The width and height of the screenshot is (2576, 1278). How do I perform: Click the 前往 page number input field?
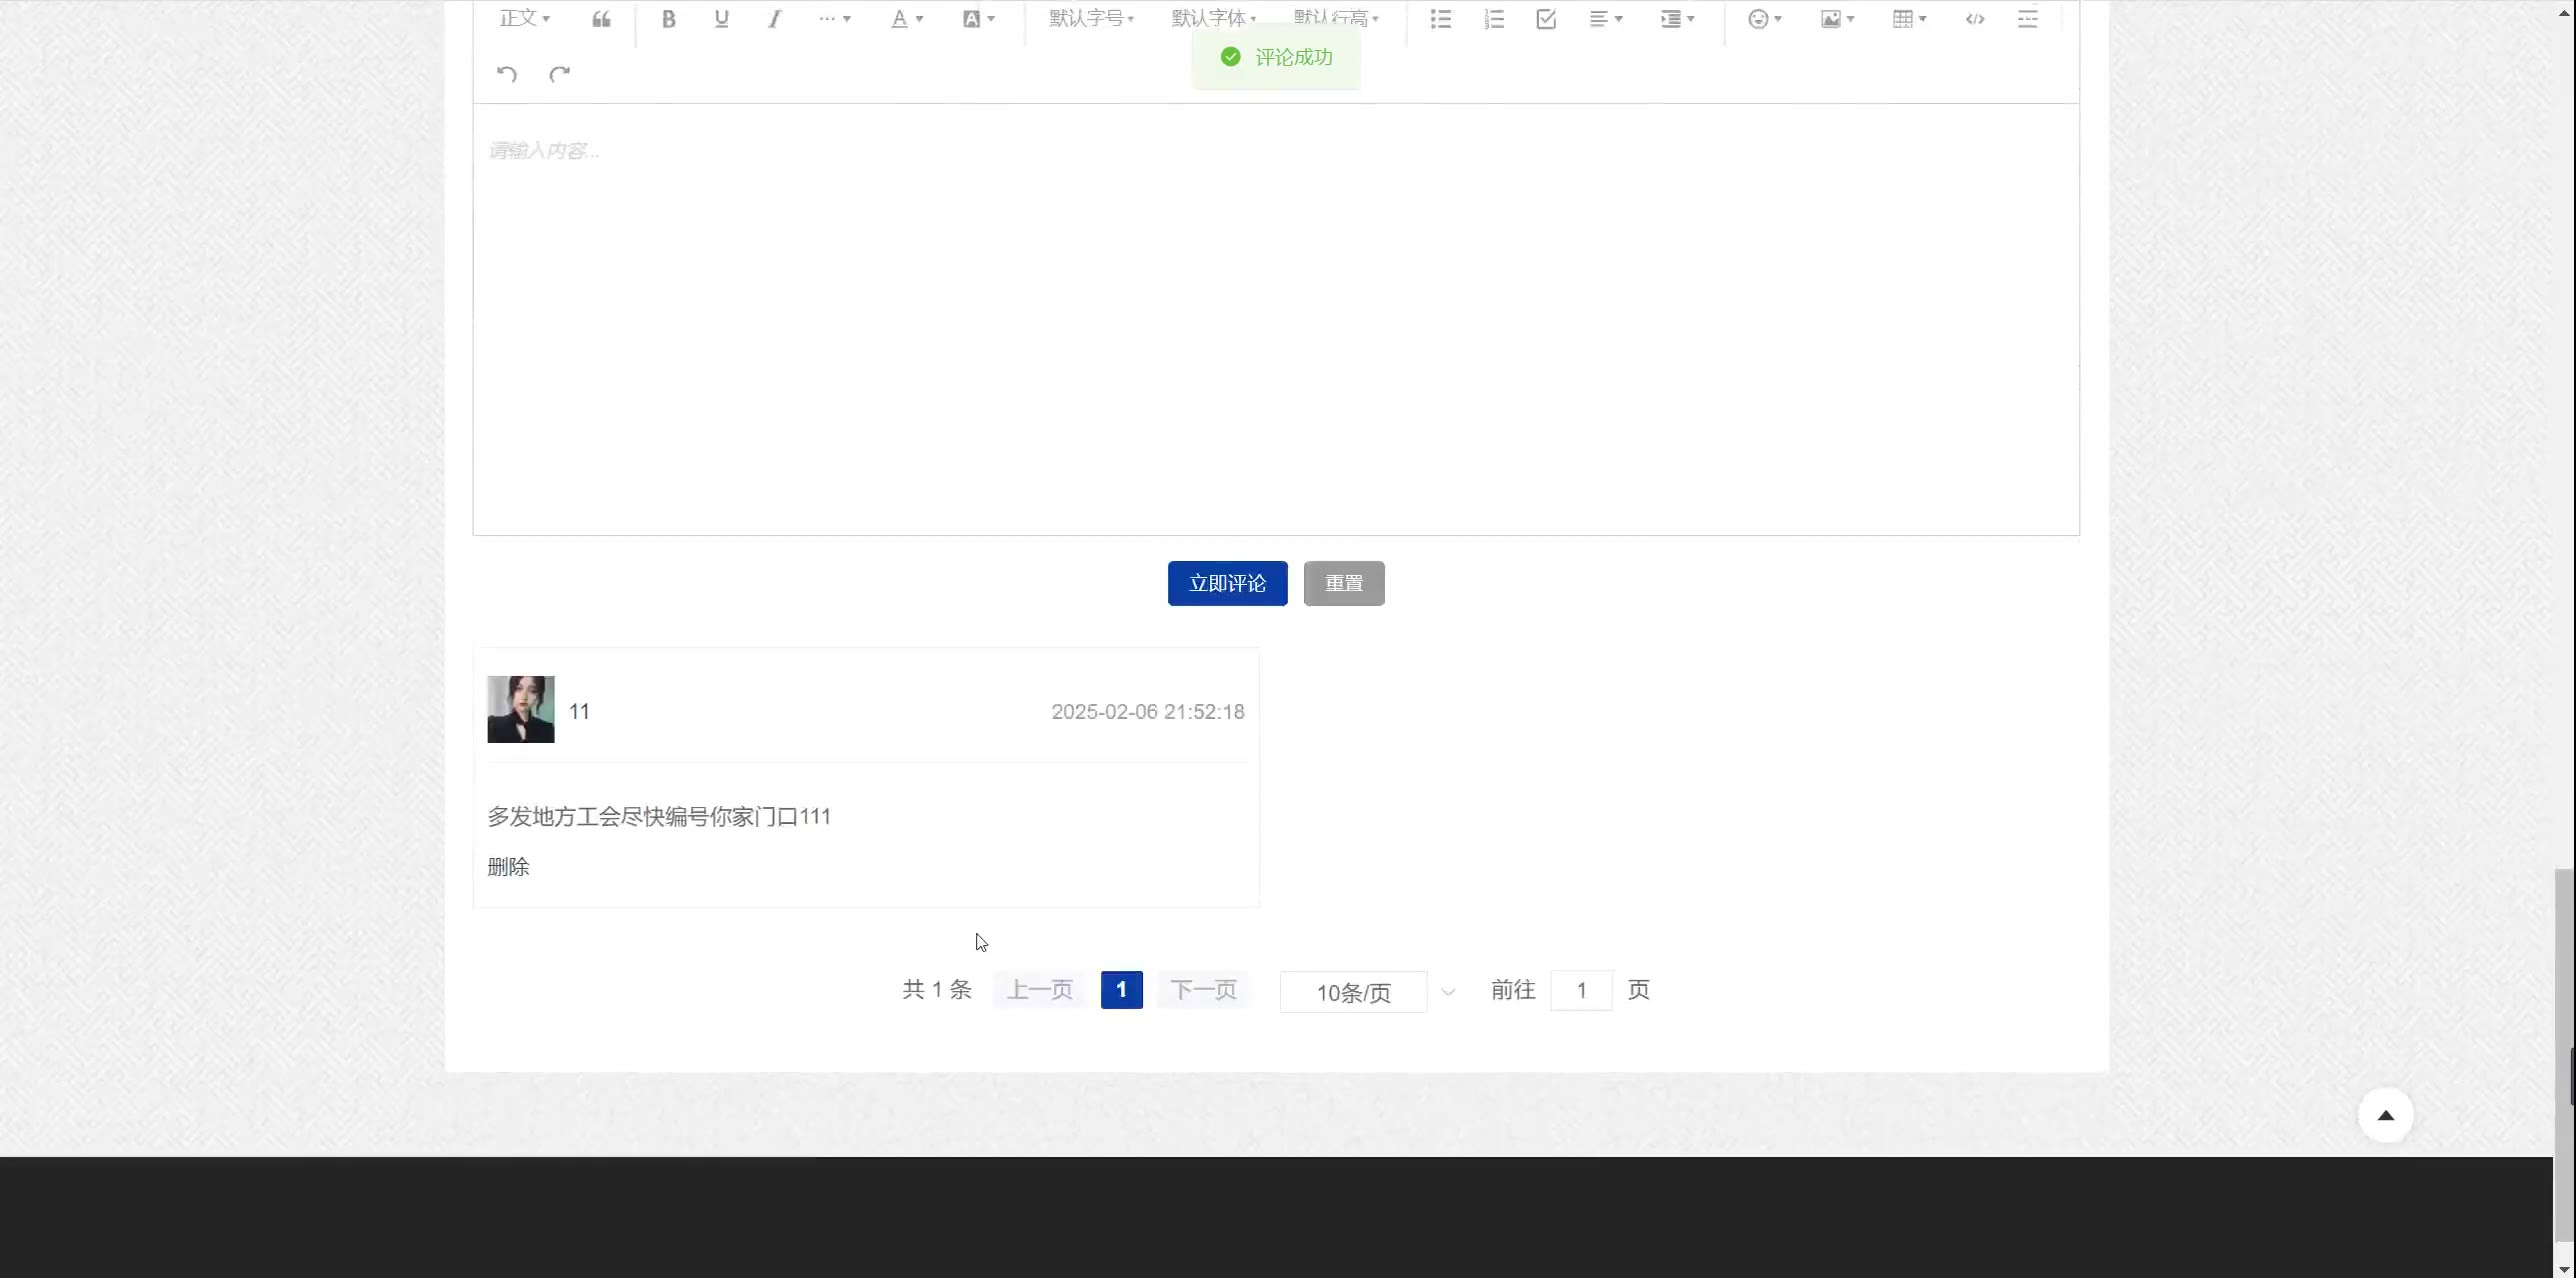[1581, 990]
